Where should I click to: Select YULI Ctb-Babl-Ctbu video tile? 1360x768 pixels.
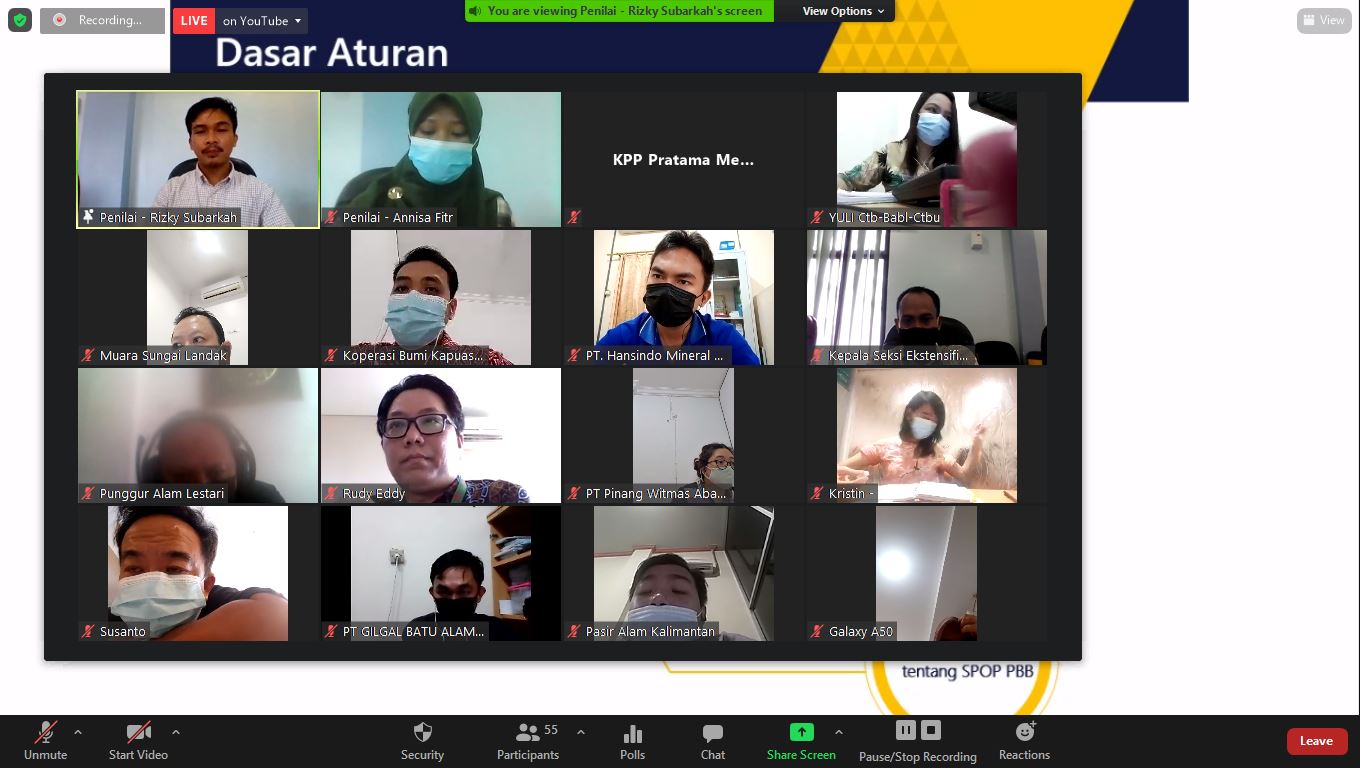click(927, 160)
